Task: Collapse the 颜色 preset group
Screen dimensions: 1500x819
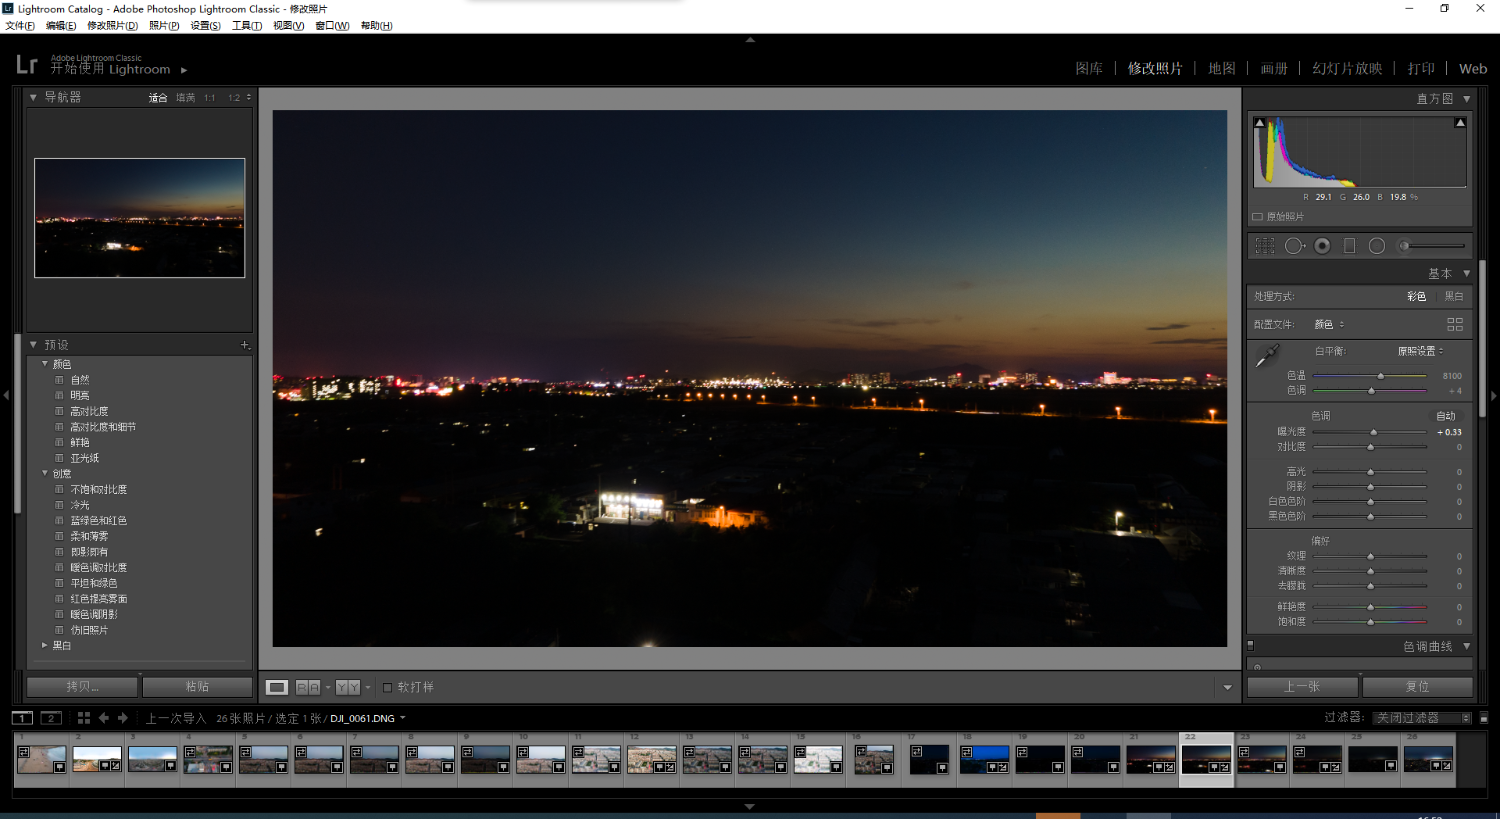Action: pos(45,364)
